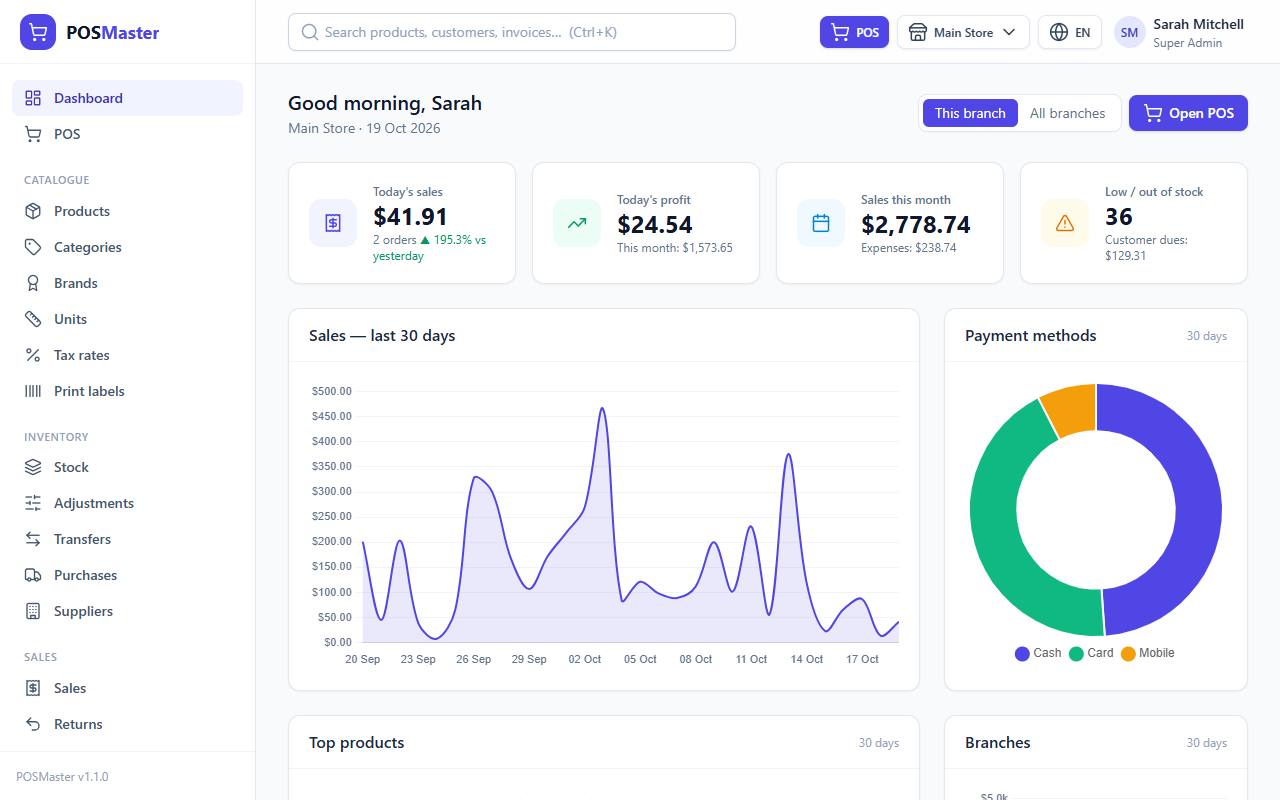The width and height of the screenshot is (1280, 800).
Task: Open the Dashboard page from sidebar
Action: point(127,98)
